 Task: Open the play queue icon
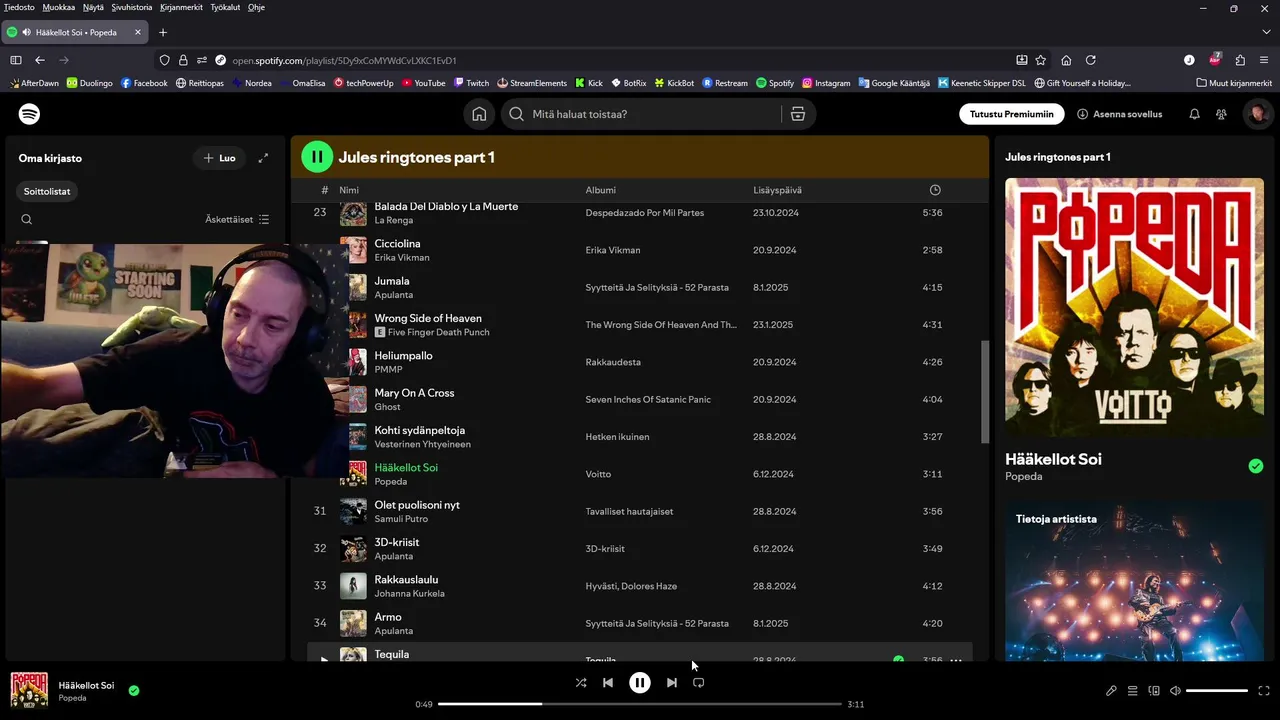(x=1133, y=691)
